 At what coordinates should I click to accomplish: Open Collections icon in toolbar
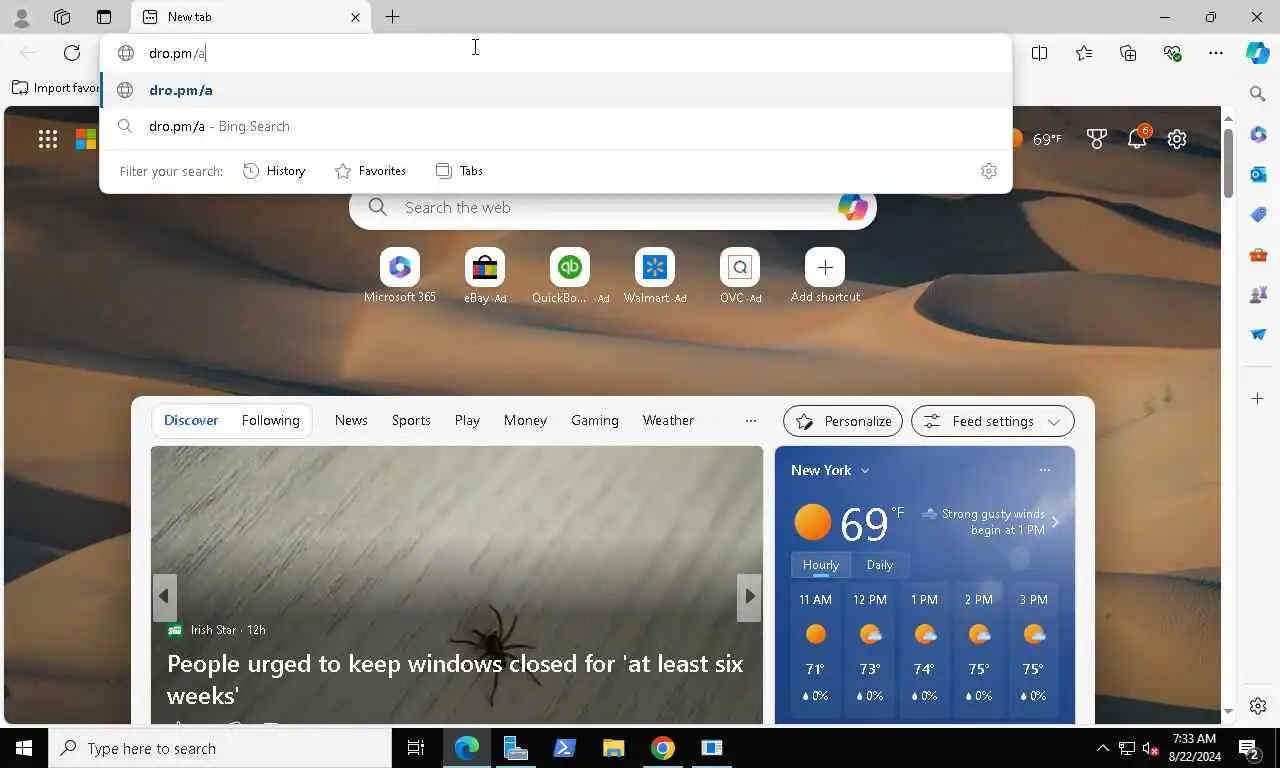click(1128, 53)
